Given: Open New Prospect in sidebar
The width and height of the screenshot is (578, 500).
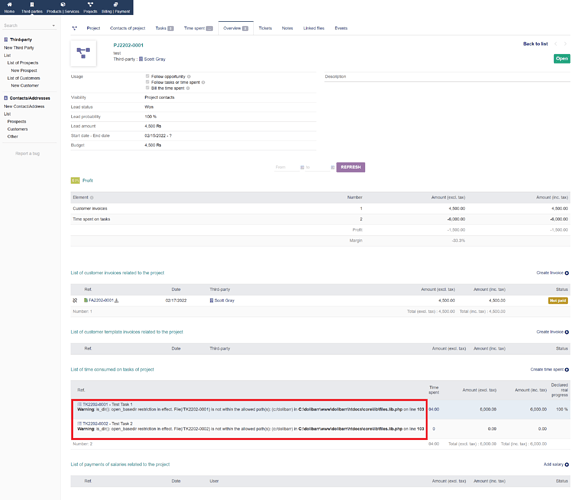Looking at the screenshot, I should click(x=24, y=70).
